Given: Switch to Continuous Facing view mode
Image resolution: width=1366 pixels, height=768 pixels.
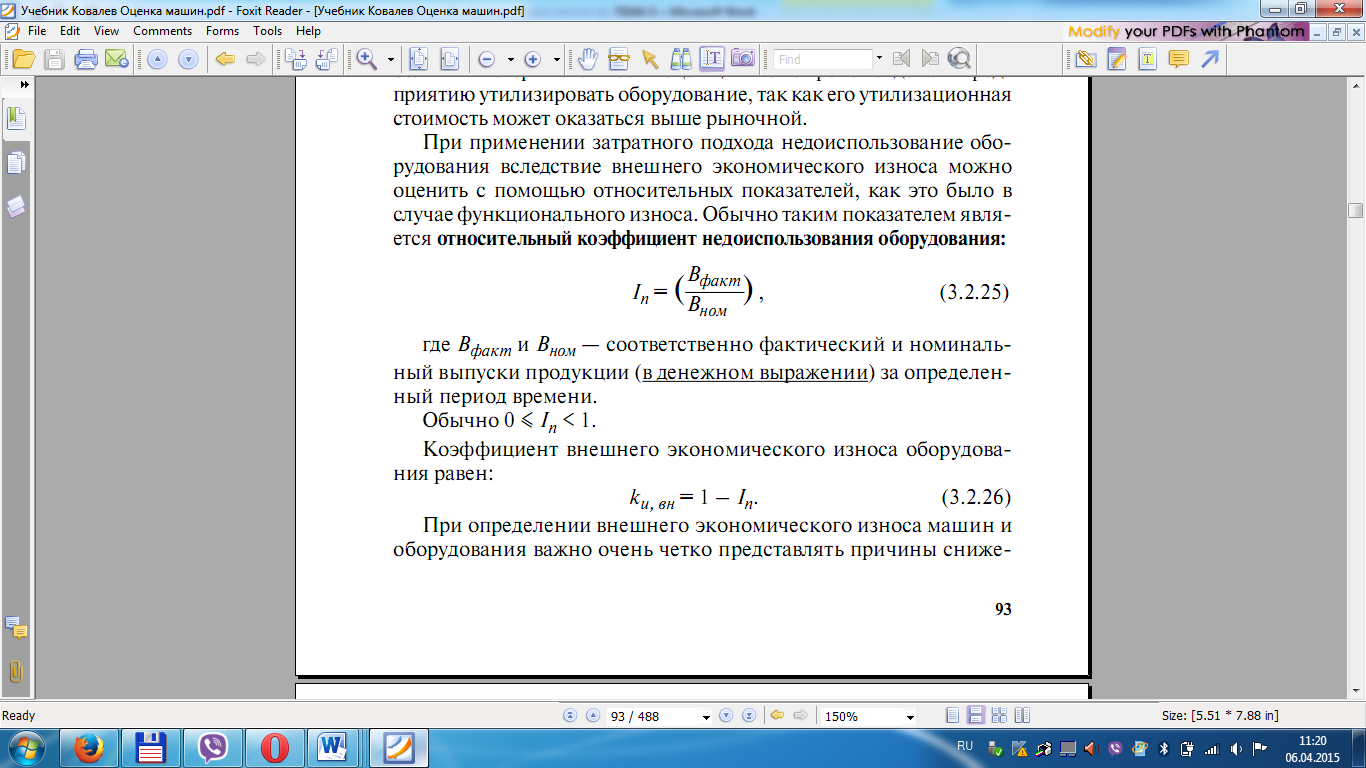Looking at the screenshot, I should [1022, 716].
